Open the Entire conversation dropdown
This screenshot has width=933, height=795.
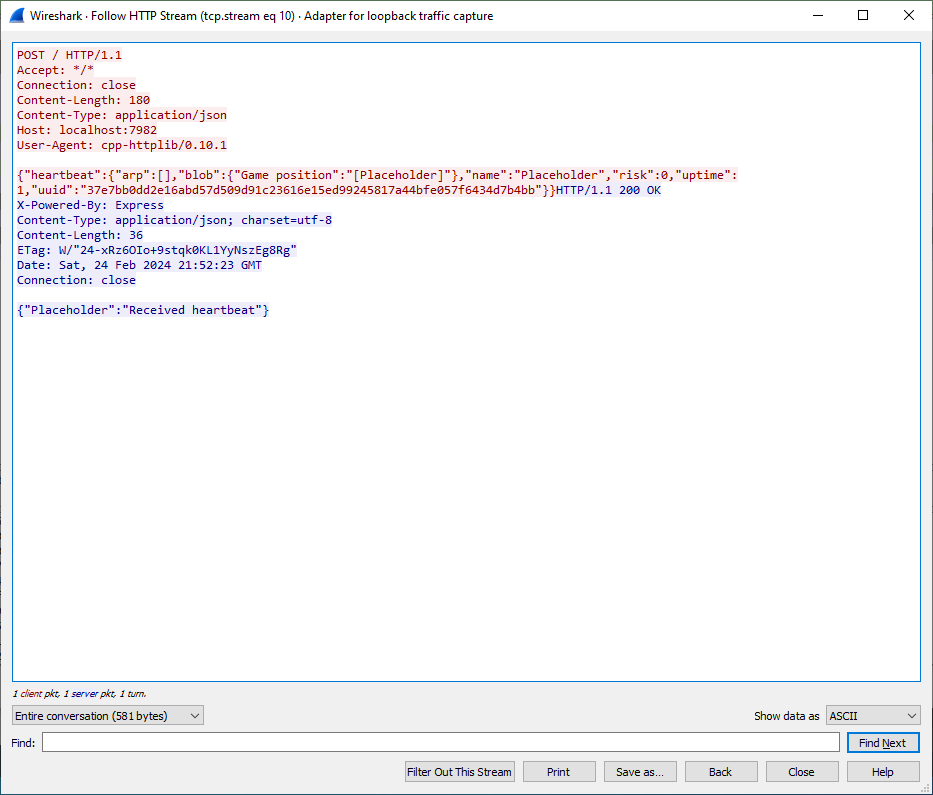pyautogui.click(x=108, y=716)
